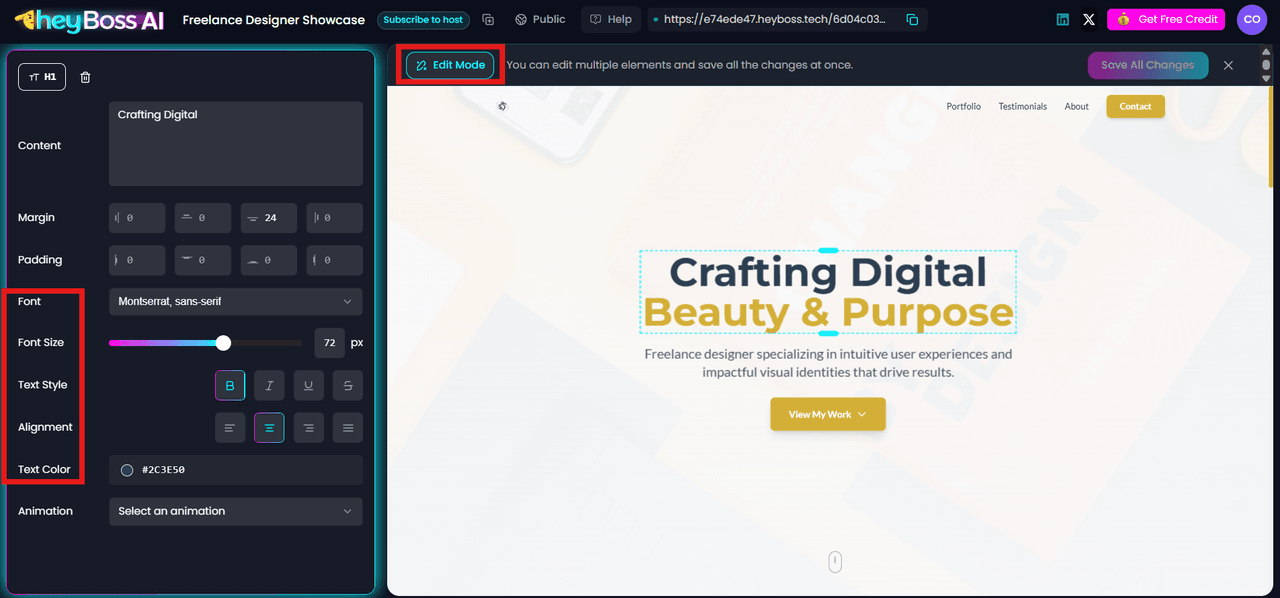Toggle the Public visibility setting
This screenshot has width=1280, height=598.
pyautogui.click(x=540, y=20)
